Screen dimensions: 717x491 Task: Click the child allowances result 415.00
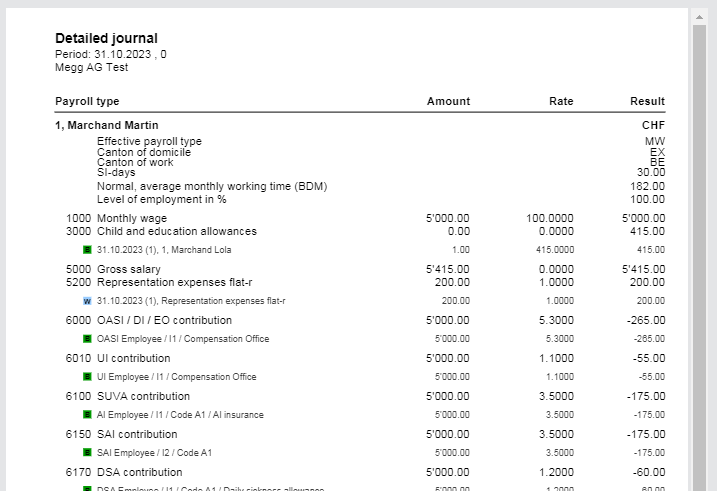[647, 231]
